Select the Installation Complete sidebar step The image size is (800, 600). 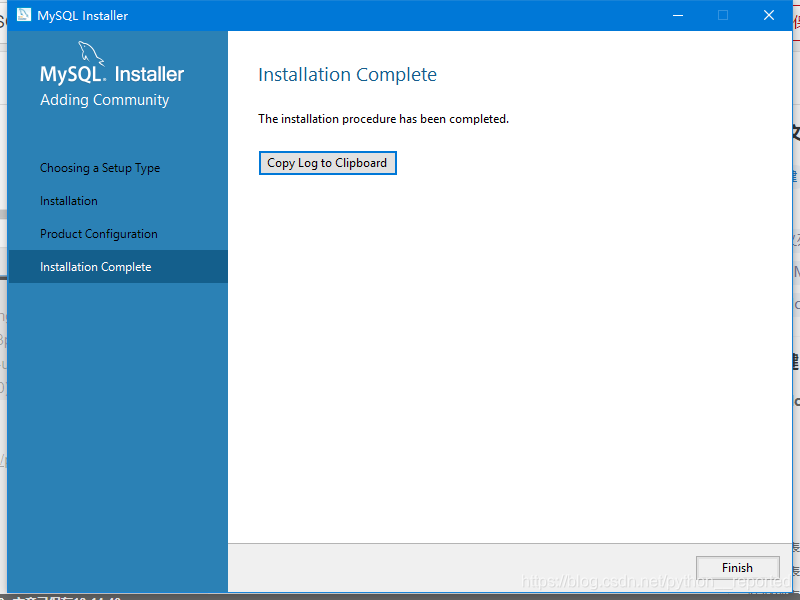[x=118, y=266]
